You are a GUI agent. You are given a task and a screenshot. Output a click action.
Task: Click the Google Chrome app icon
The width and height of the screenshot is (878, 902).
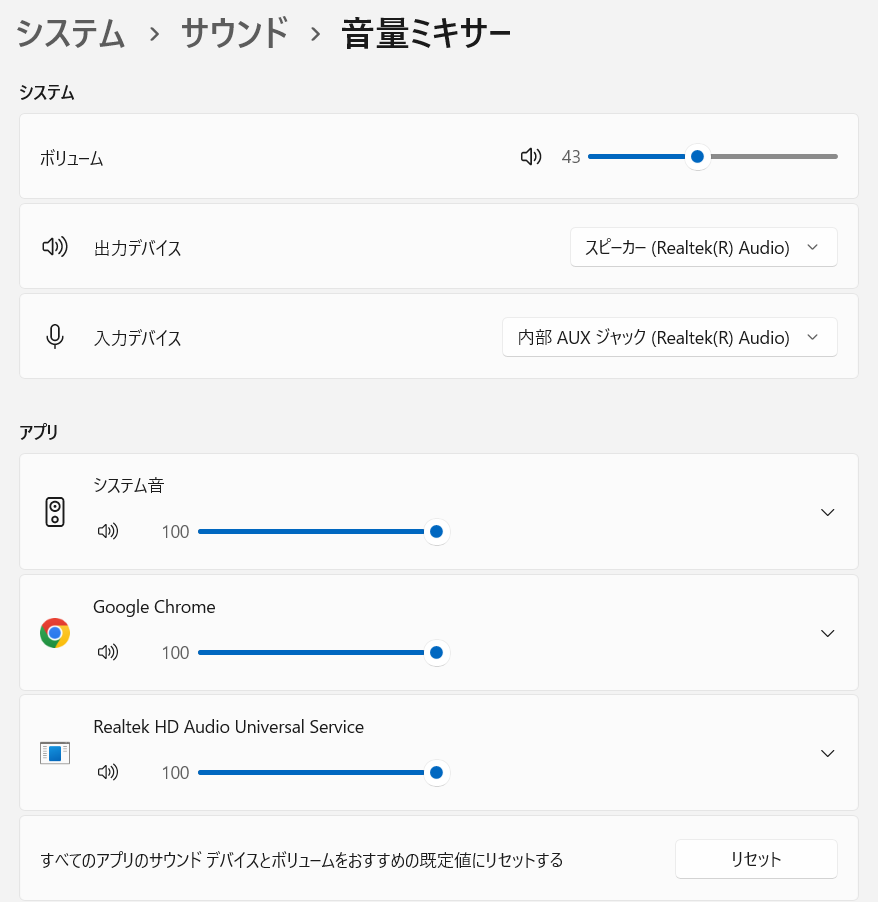(x=55, y=632)
